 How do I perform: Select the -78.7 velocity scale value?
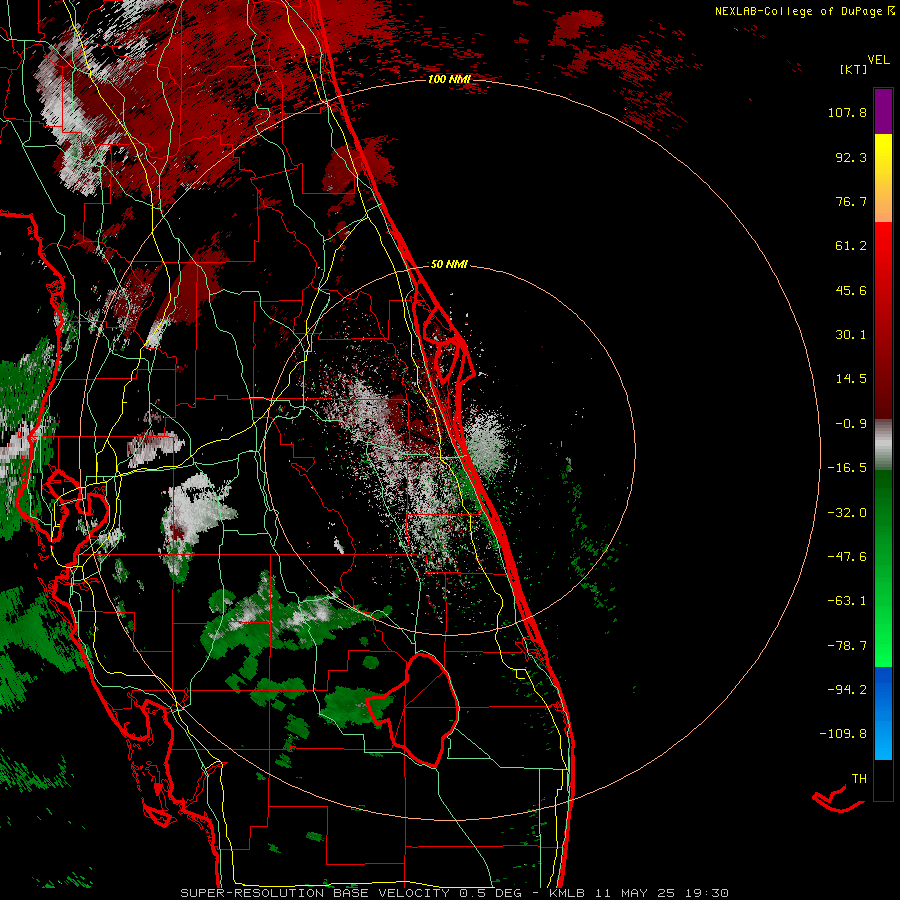847,646
